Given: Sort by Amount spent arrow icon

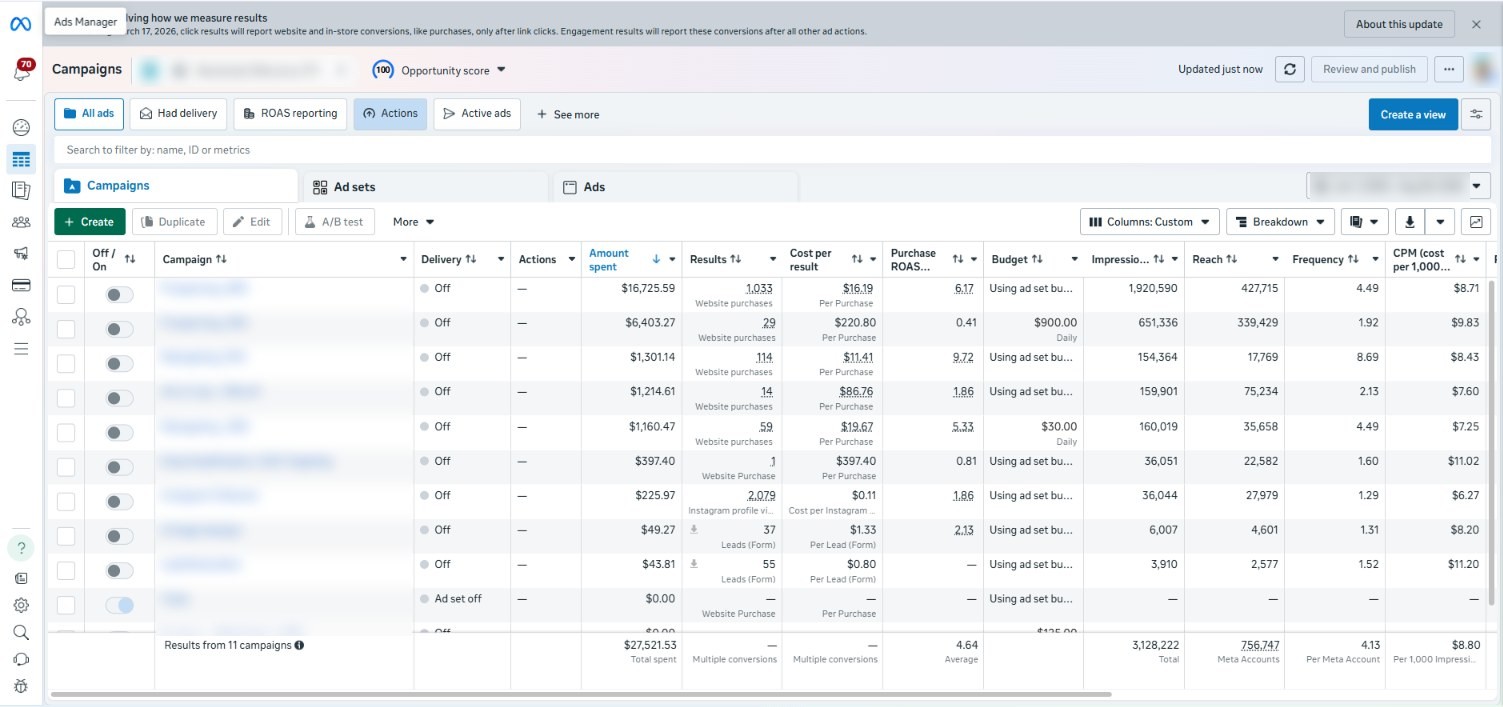Looking at the screenshot, I should coord(656,259).
